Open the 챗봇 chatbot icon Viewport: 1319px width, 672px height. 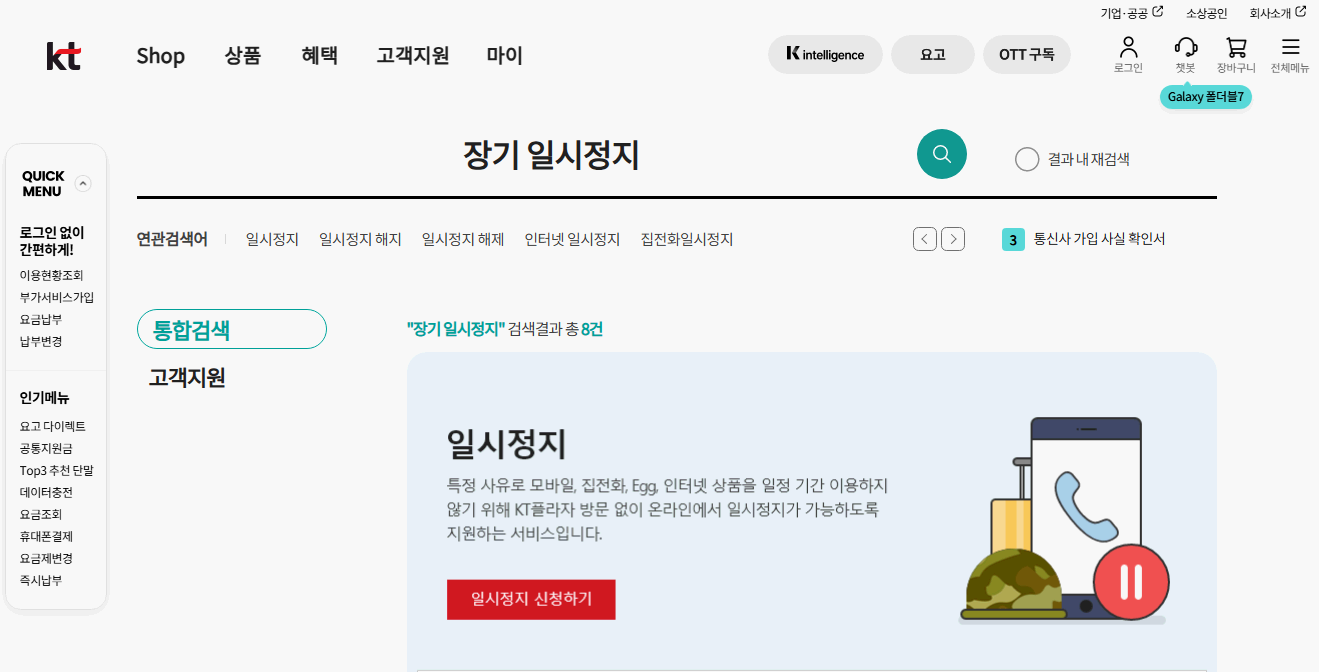tap(1184, 52)
